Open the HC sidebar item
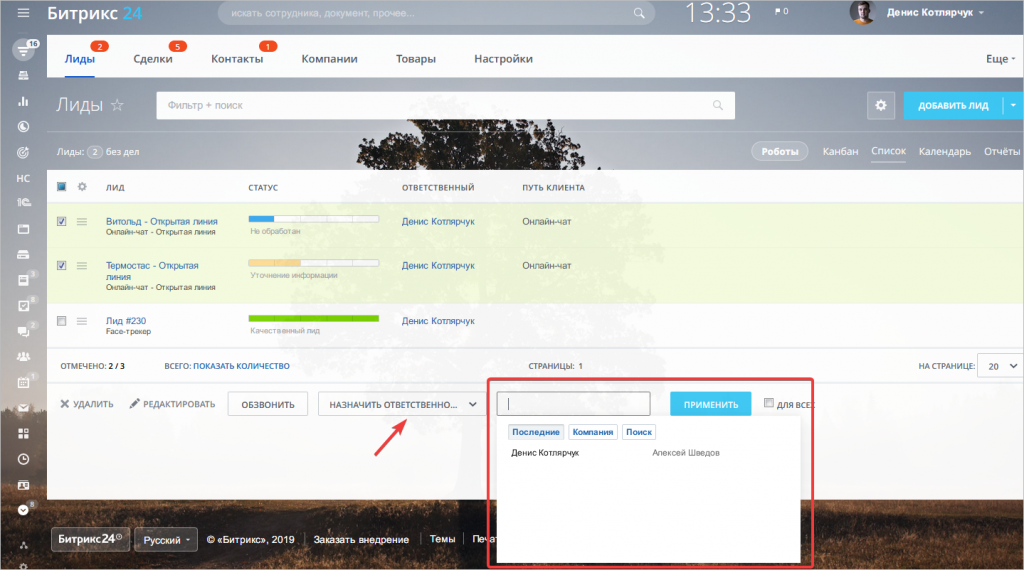This screenshot has width=1024, height=570. [x=24, y=178]
